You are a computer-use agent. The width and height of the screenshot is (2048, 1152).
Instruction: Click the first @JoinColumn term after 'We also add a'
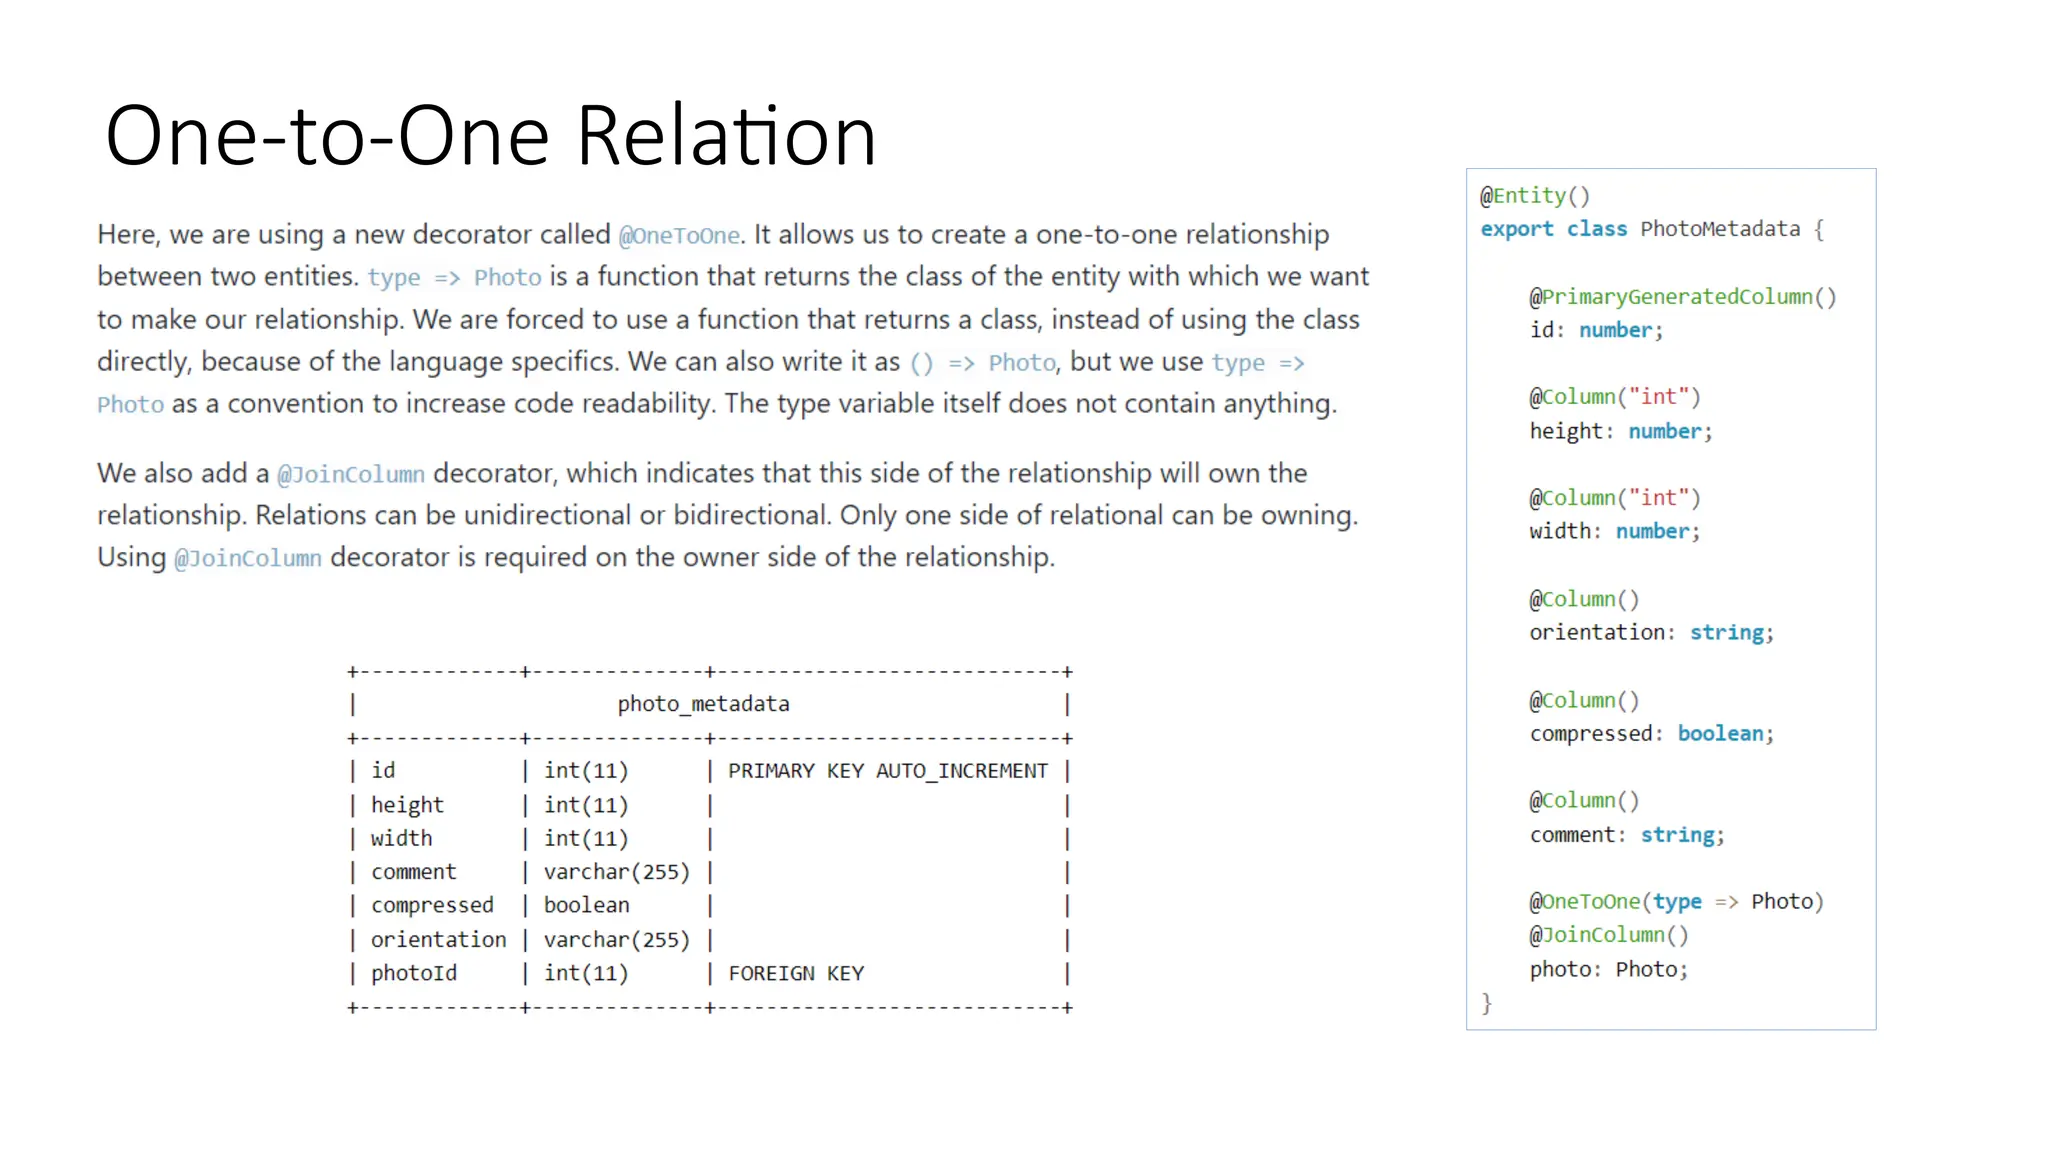point(351,474)
